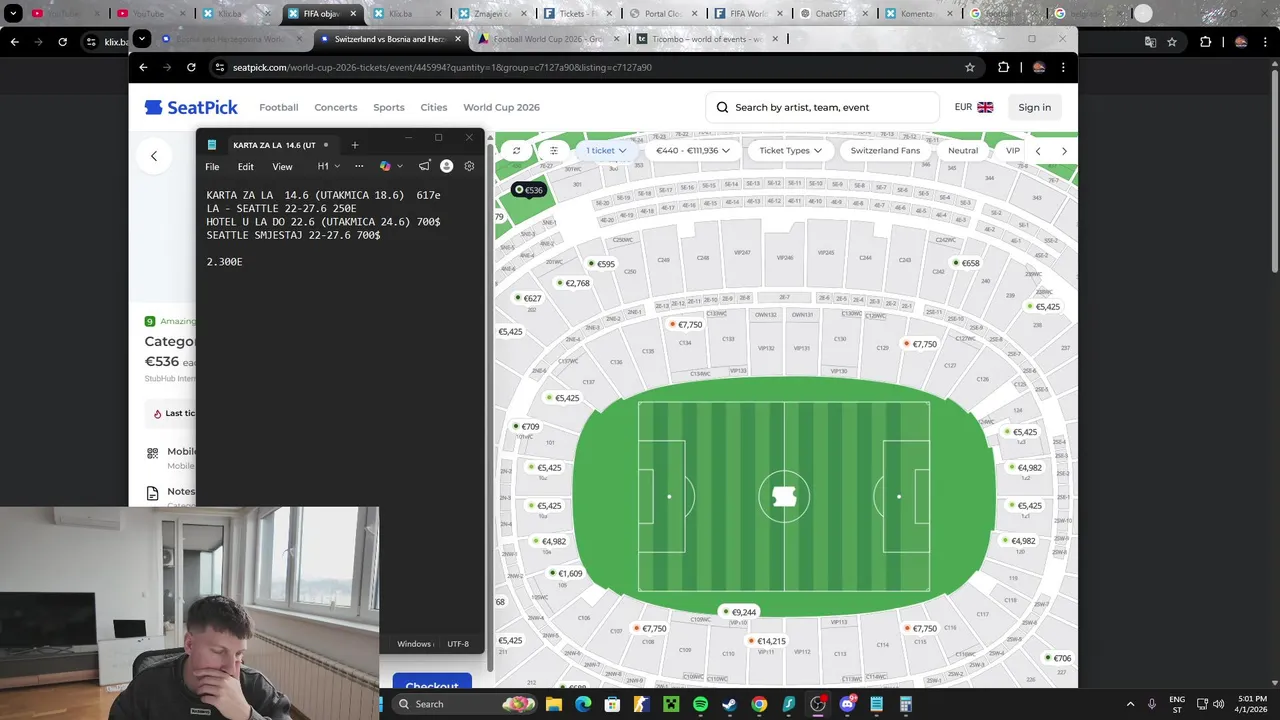Switch to the Switzerland vs Bosnia tab
The image size is (1280, 720).
coord(389,39)
